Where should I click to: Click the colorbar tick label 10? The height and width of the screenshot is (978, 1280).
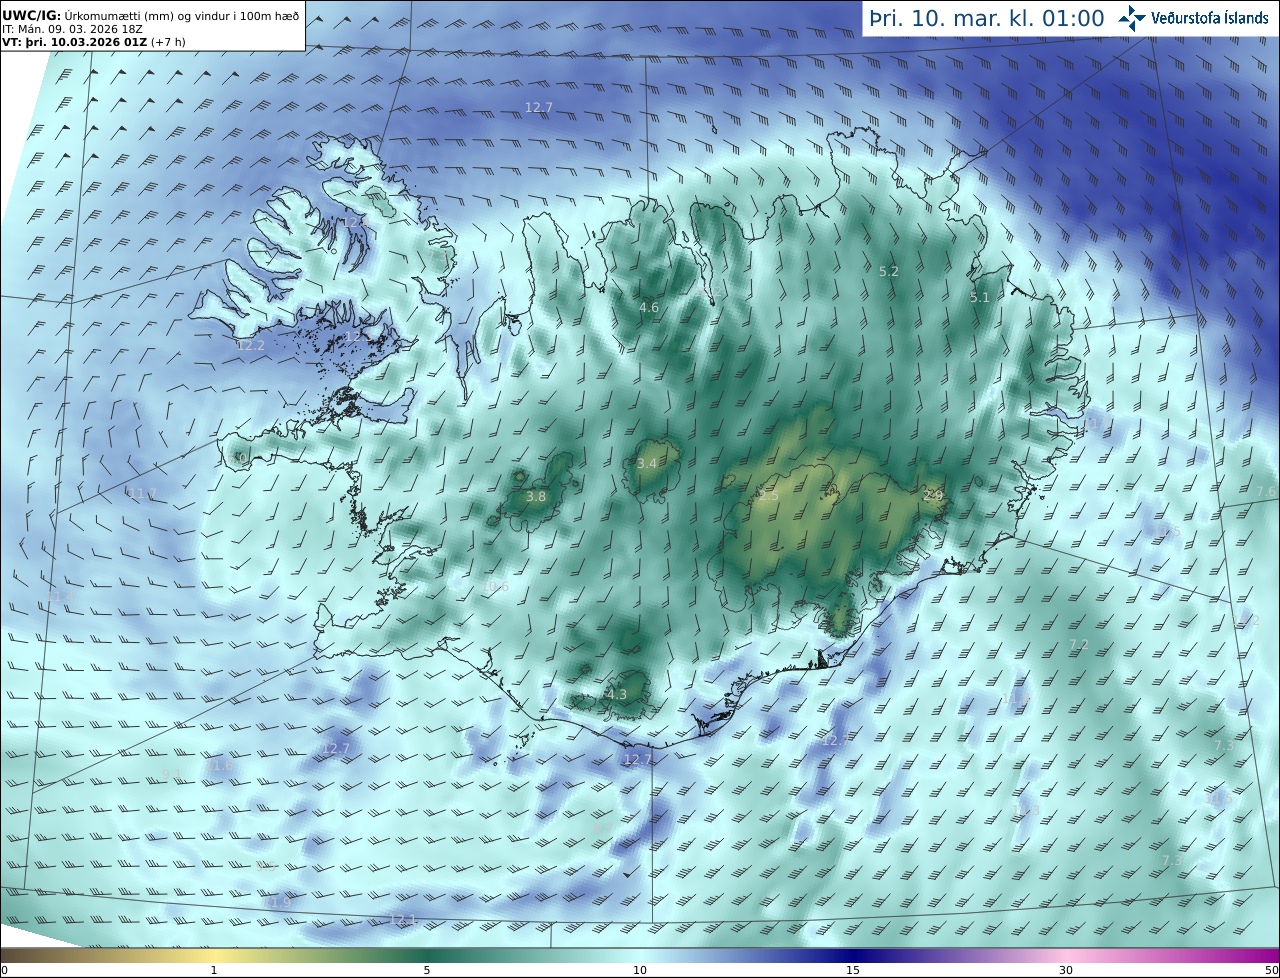640,970
